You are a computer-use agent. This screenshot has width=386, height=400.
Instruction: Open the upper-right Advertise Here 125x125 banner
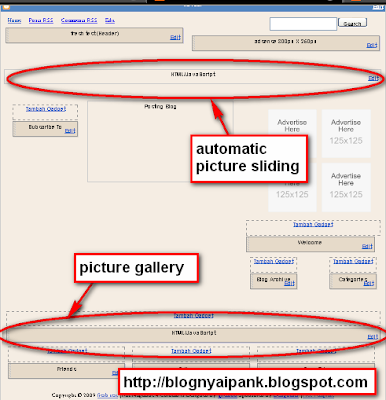pyautogui.click(x=346, y=133)
